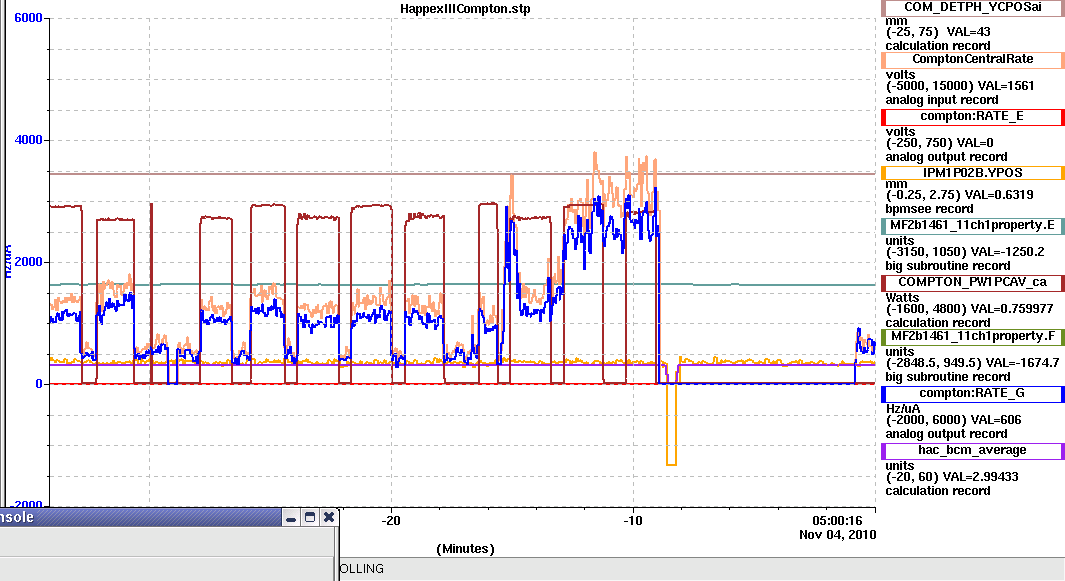Click the 2000 y-axis label
This screenshot has width=1065, height=581.
(29, 262)
